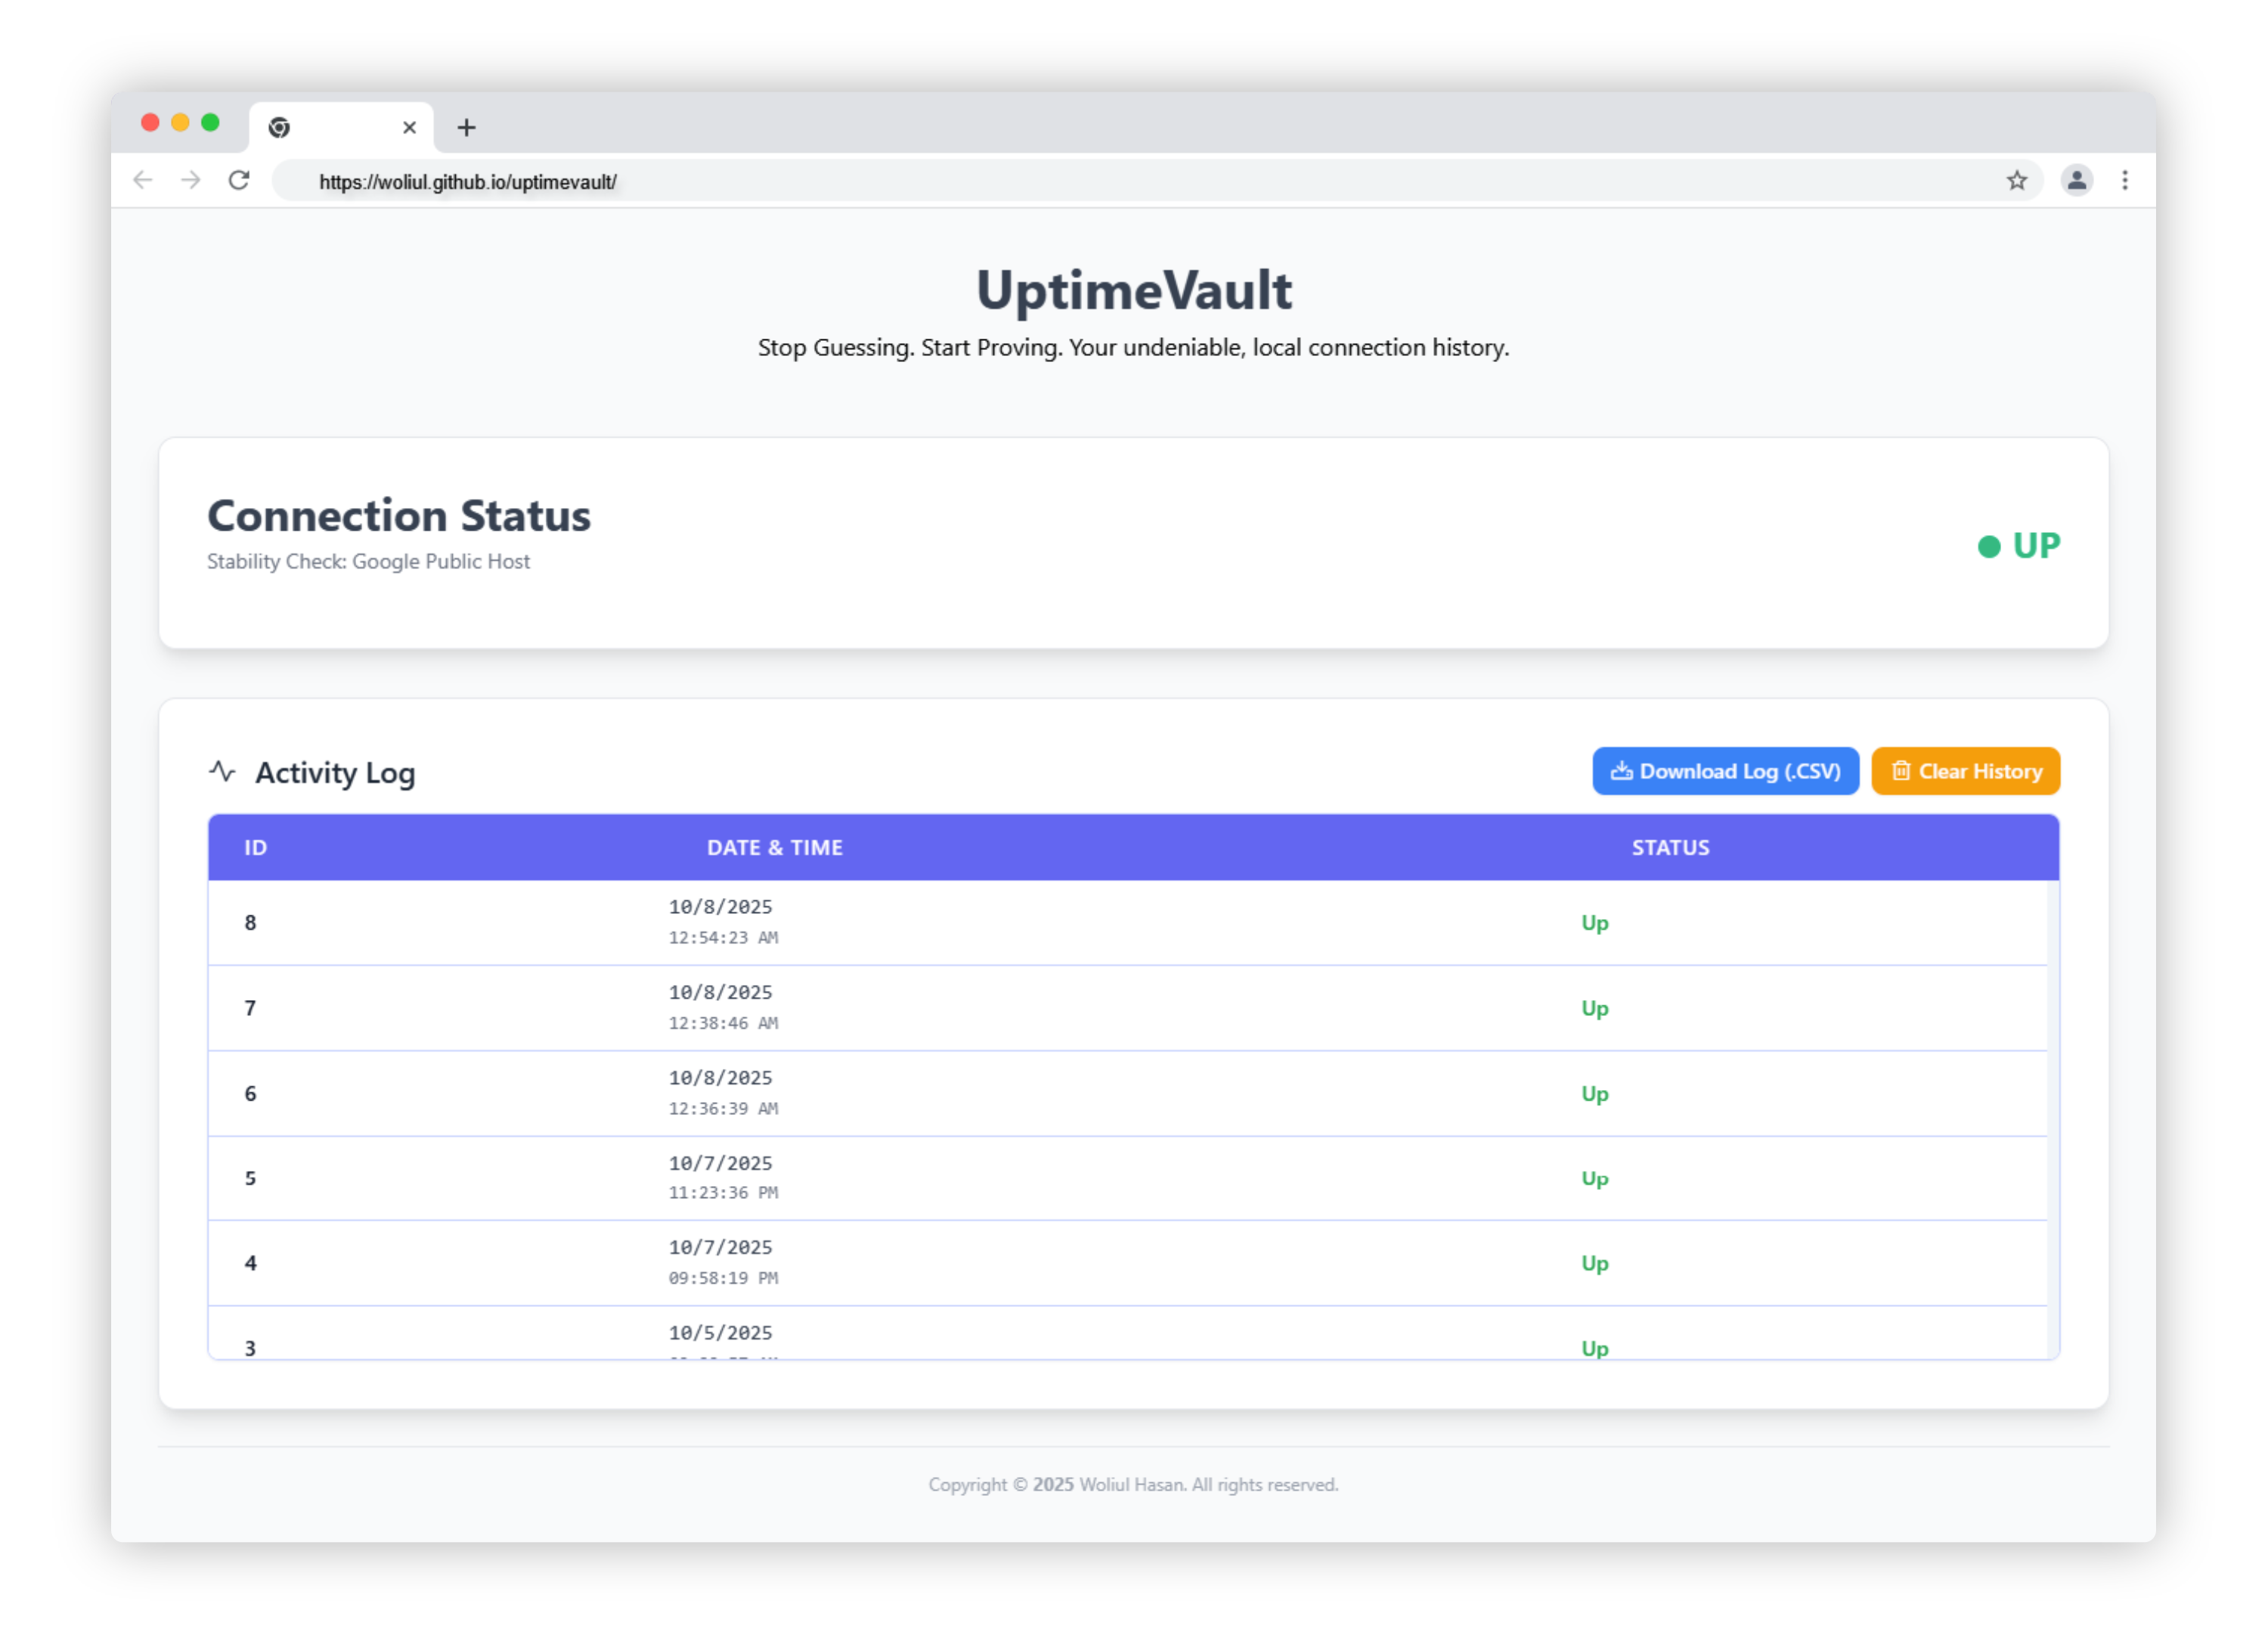
Task: Click the green UP status dot
Action: point(1988,547)
